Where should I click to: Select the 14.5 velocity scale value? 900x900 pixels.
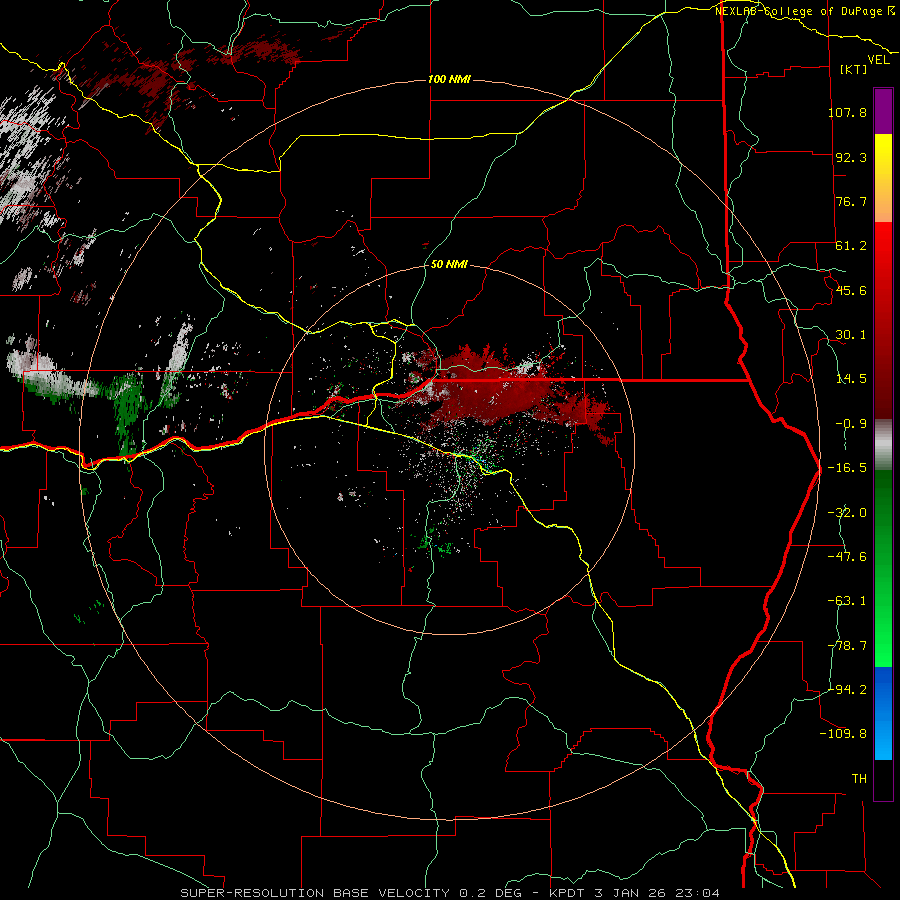pos(851,379)
